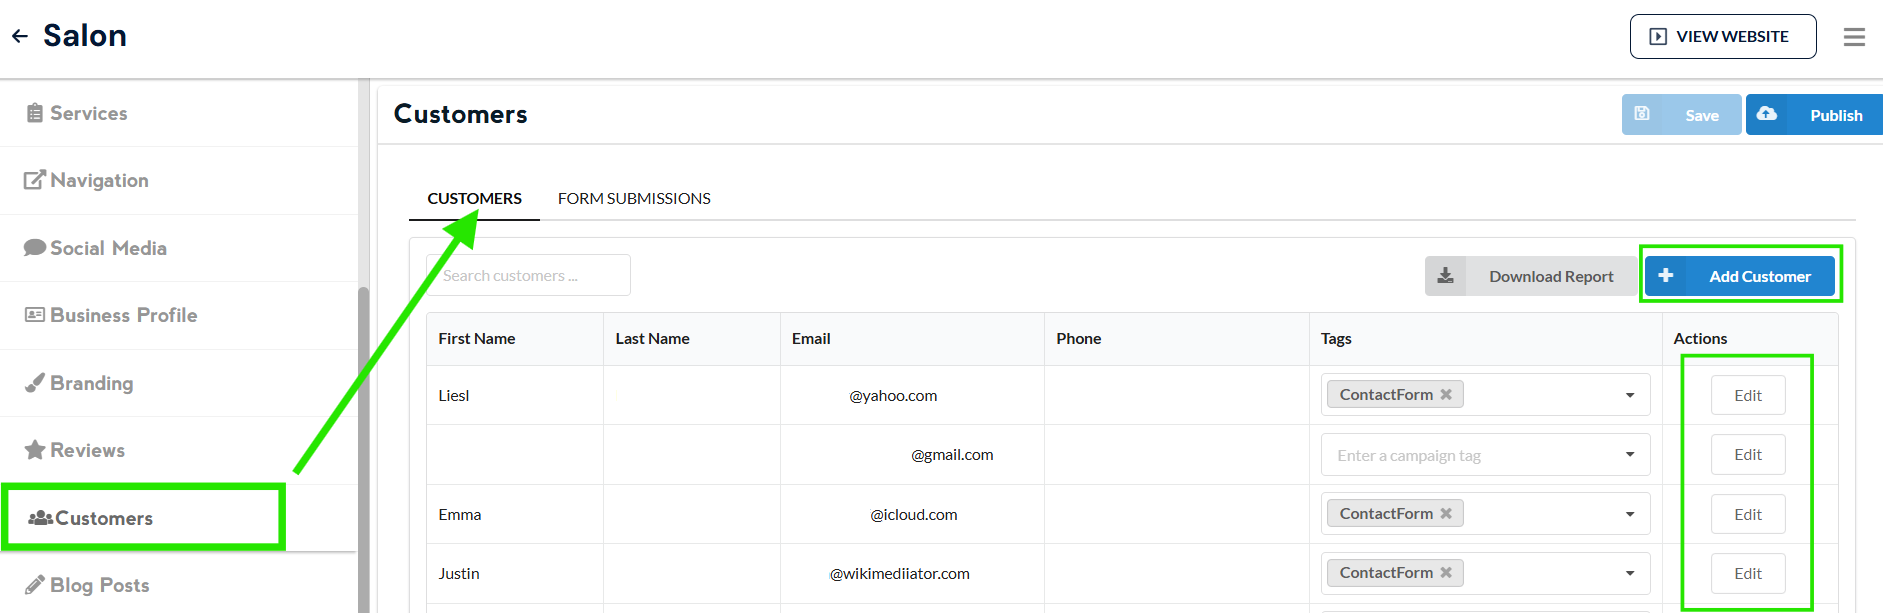Open the hamburger menu icon

click(1854, 37)
